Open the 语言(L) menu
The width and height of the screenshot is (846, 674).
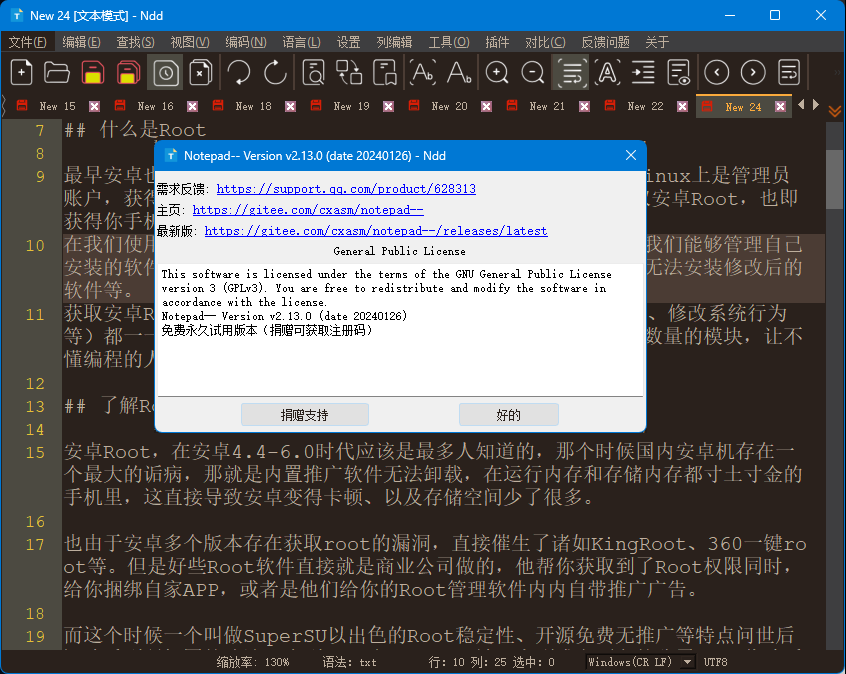pyautogui.click(x=302, y=42)
